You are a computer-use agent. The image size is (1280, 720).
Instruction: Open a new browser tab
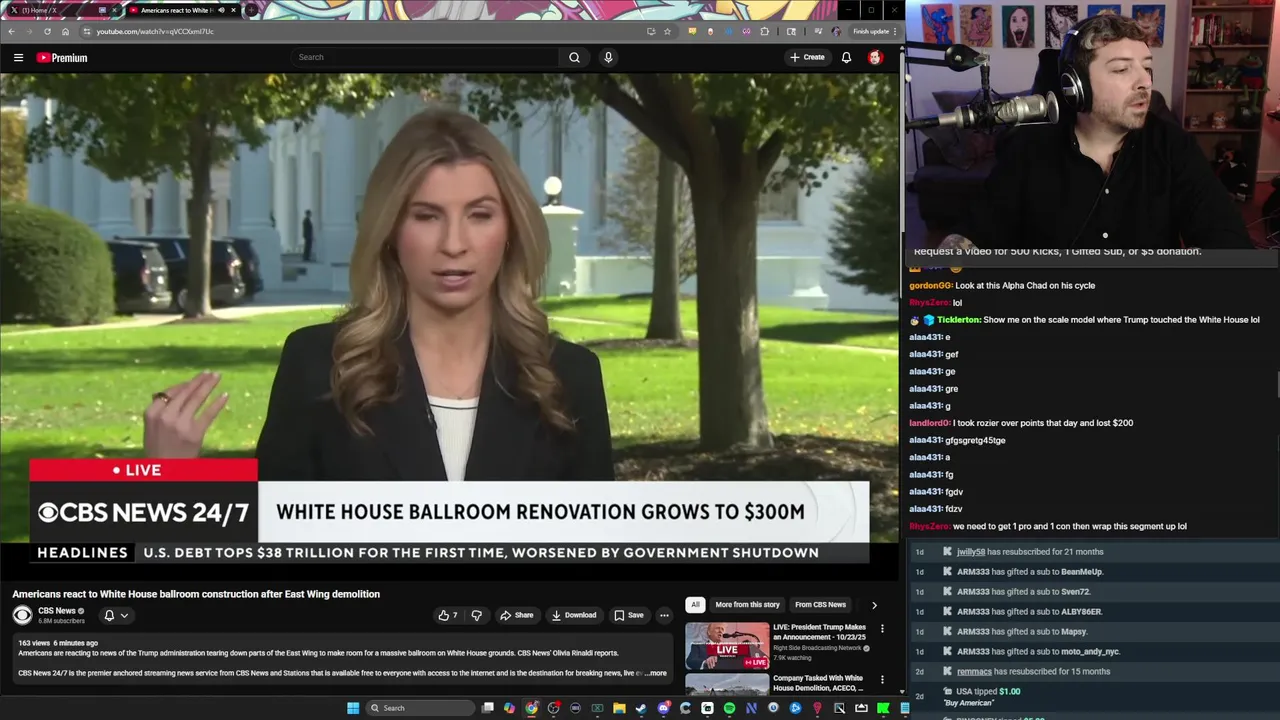[251, 10]
